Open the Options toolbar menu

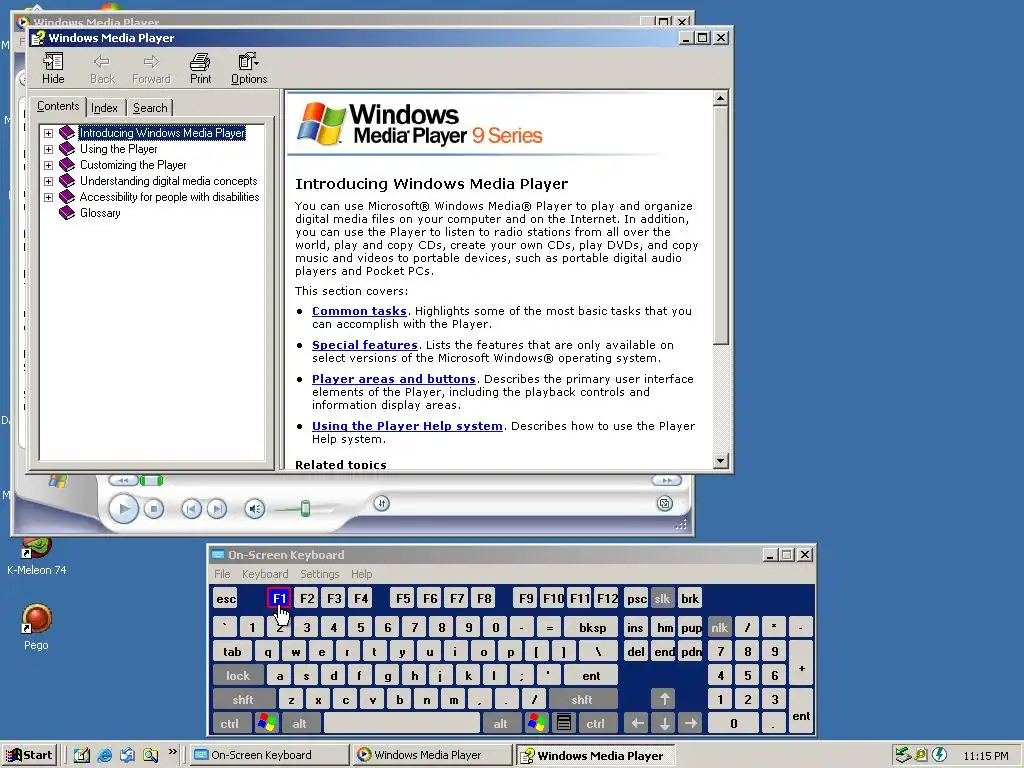249,69
